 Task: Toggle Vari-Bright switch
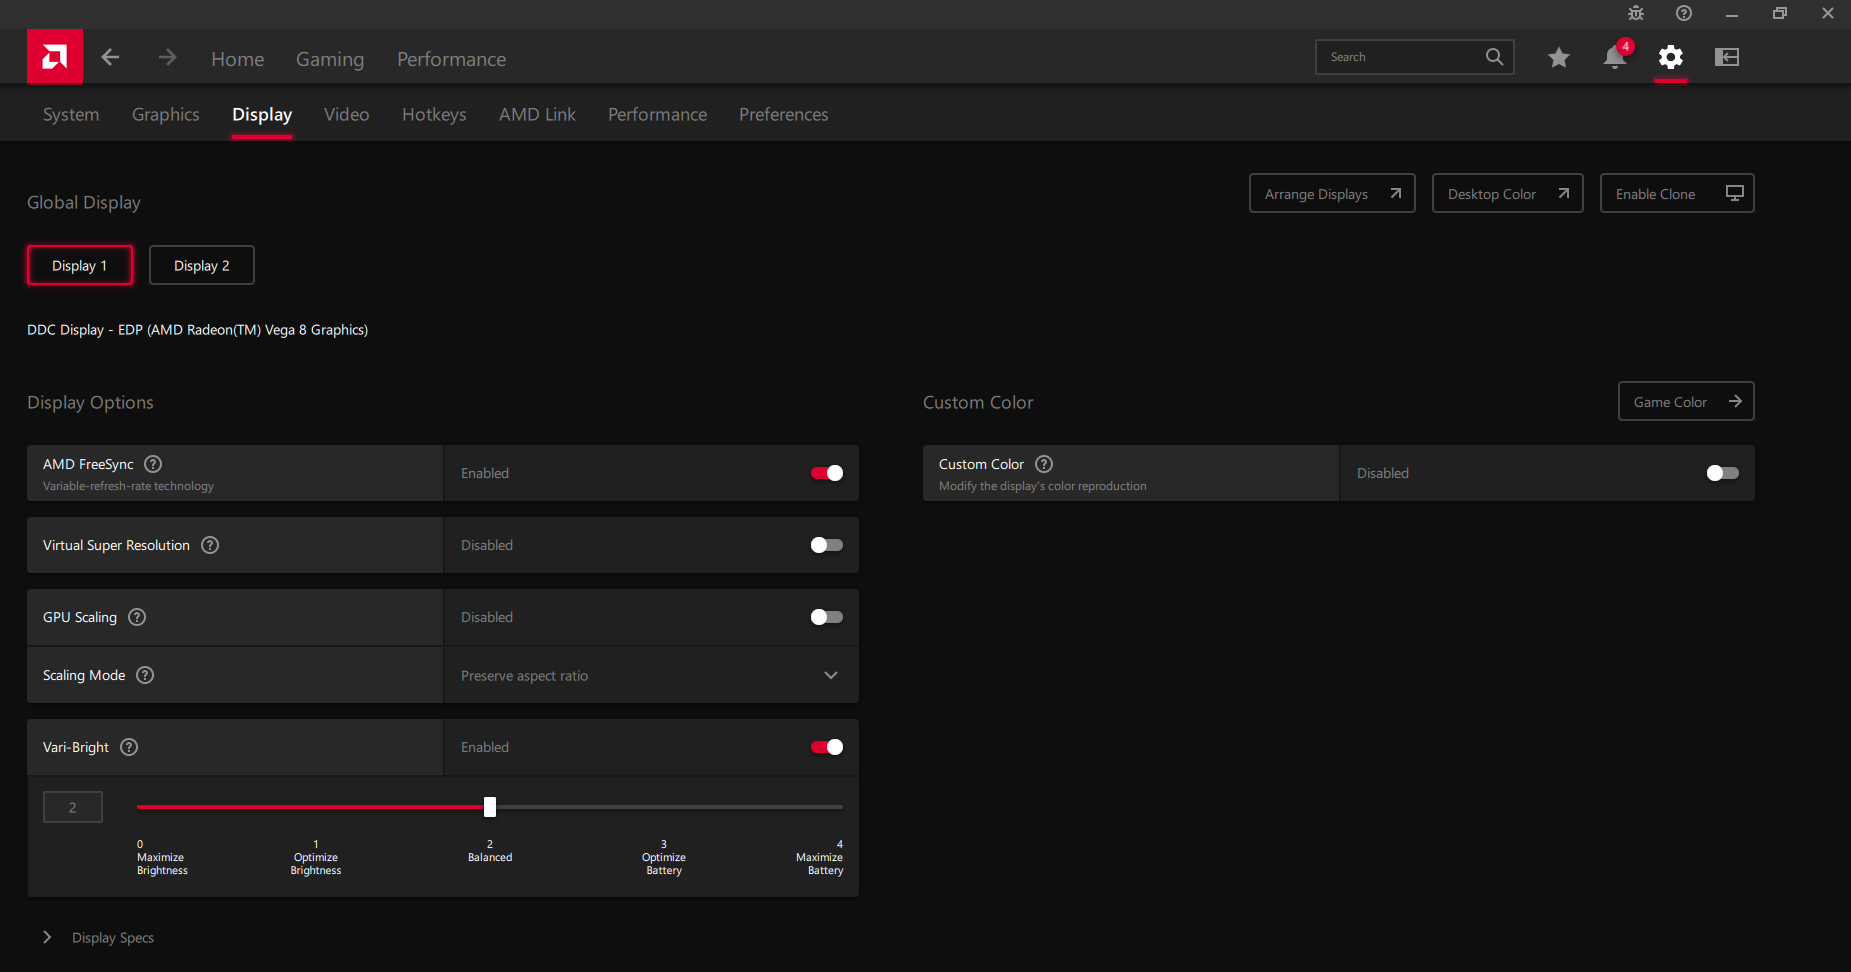click(827, 747)
